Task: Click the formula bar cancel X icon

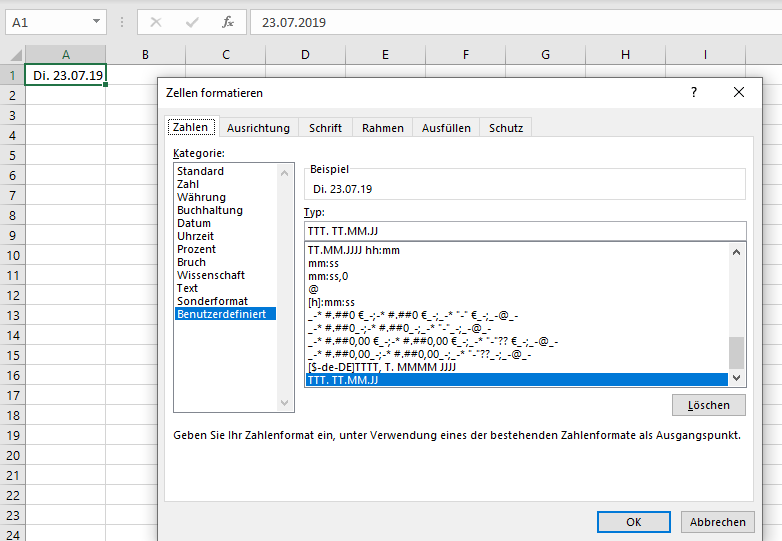Action: pyautogui.click(x=156, y=22)
